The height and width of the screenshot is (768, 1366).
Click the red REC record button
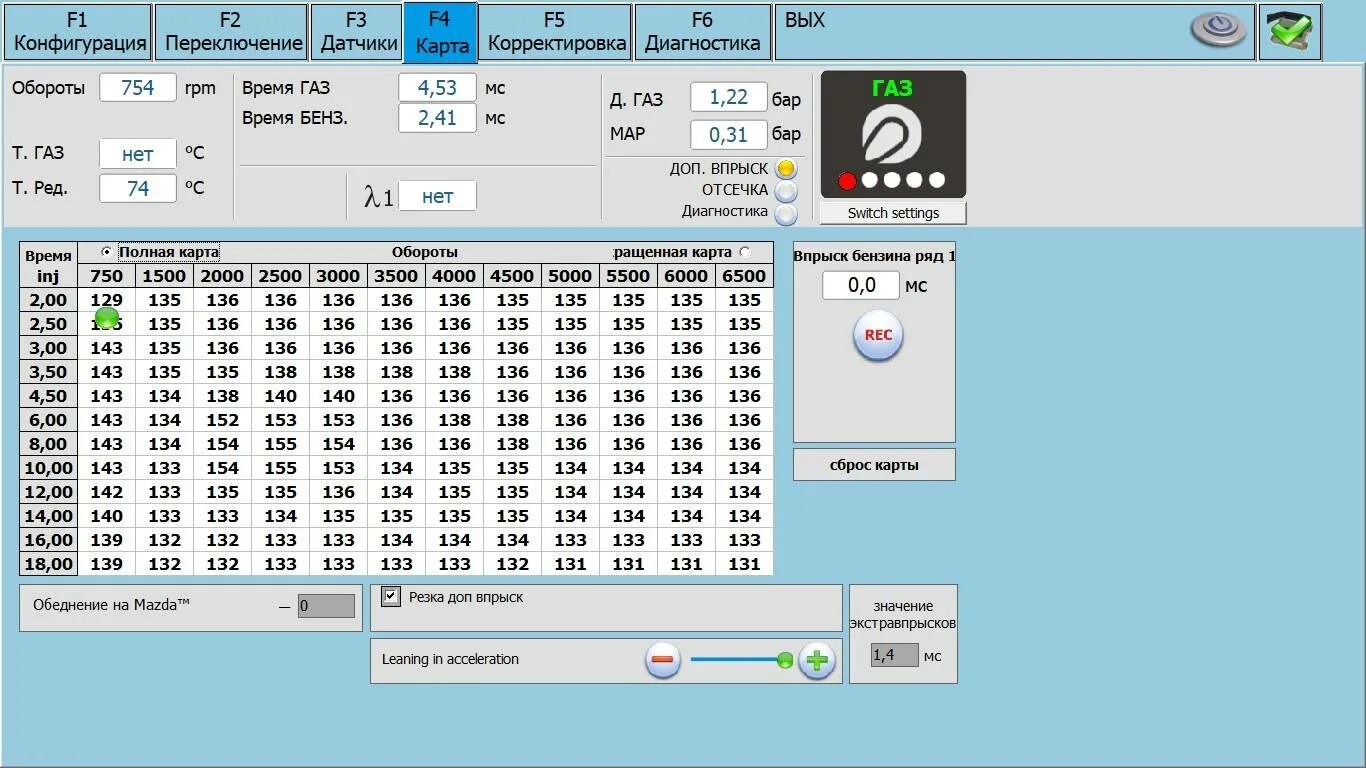(x=878, y=335)
